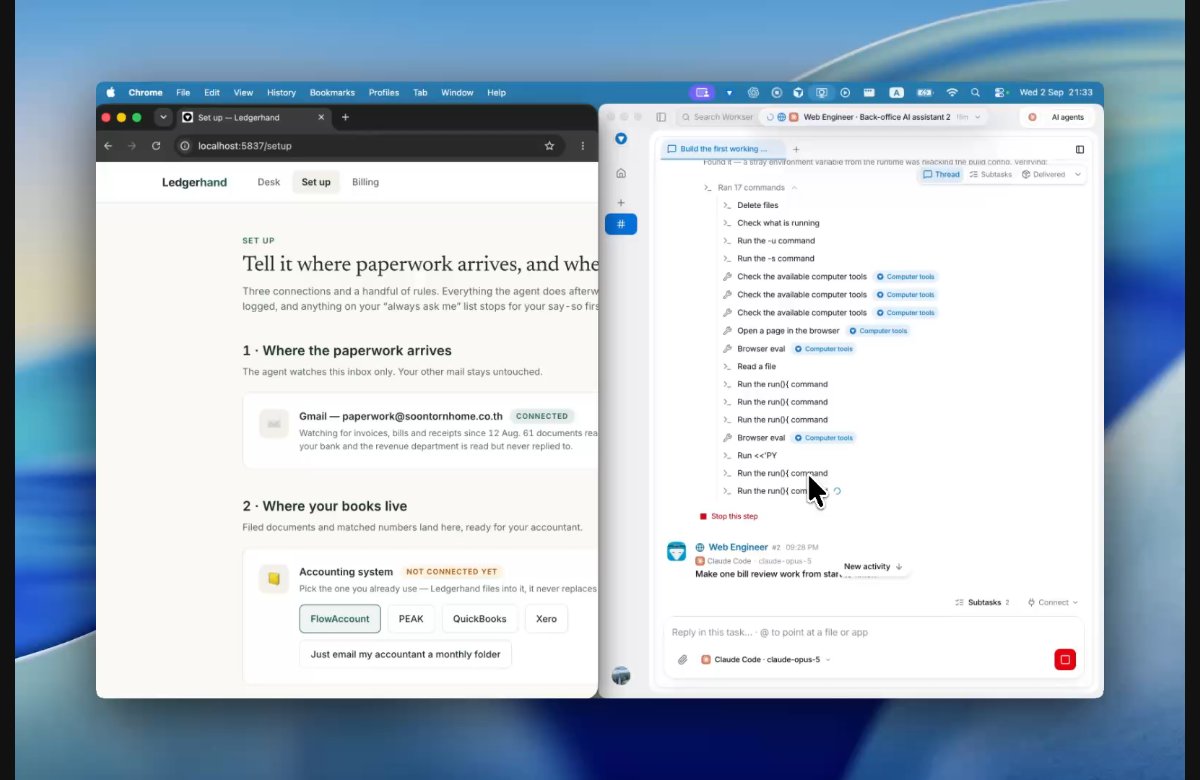The image size is (1200, 780).
Task: Toggle the right side panel icon
Action: [1080, 149]
